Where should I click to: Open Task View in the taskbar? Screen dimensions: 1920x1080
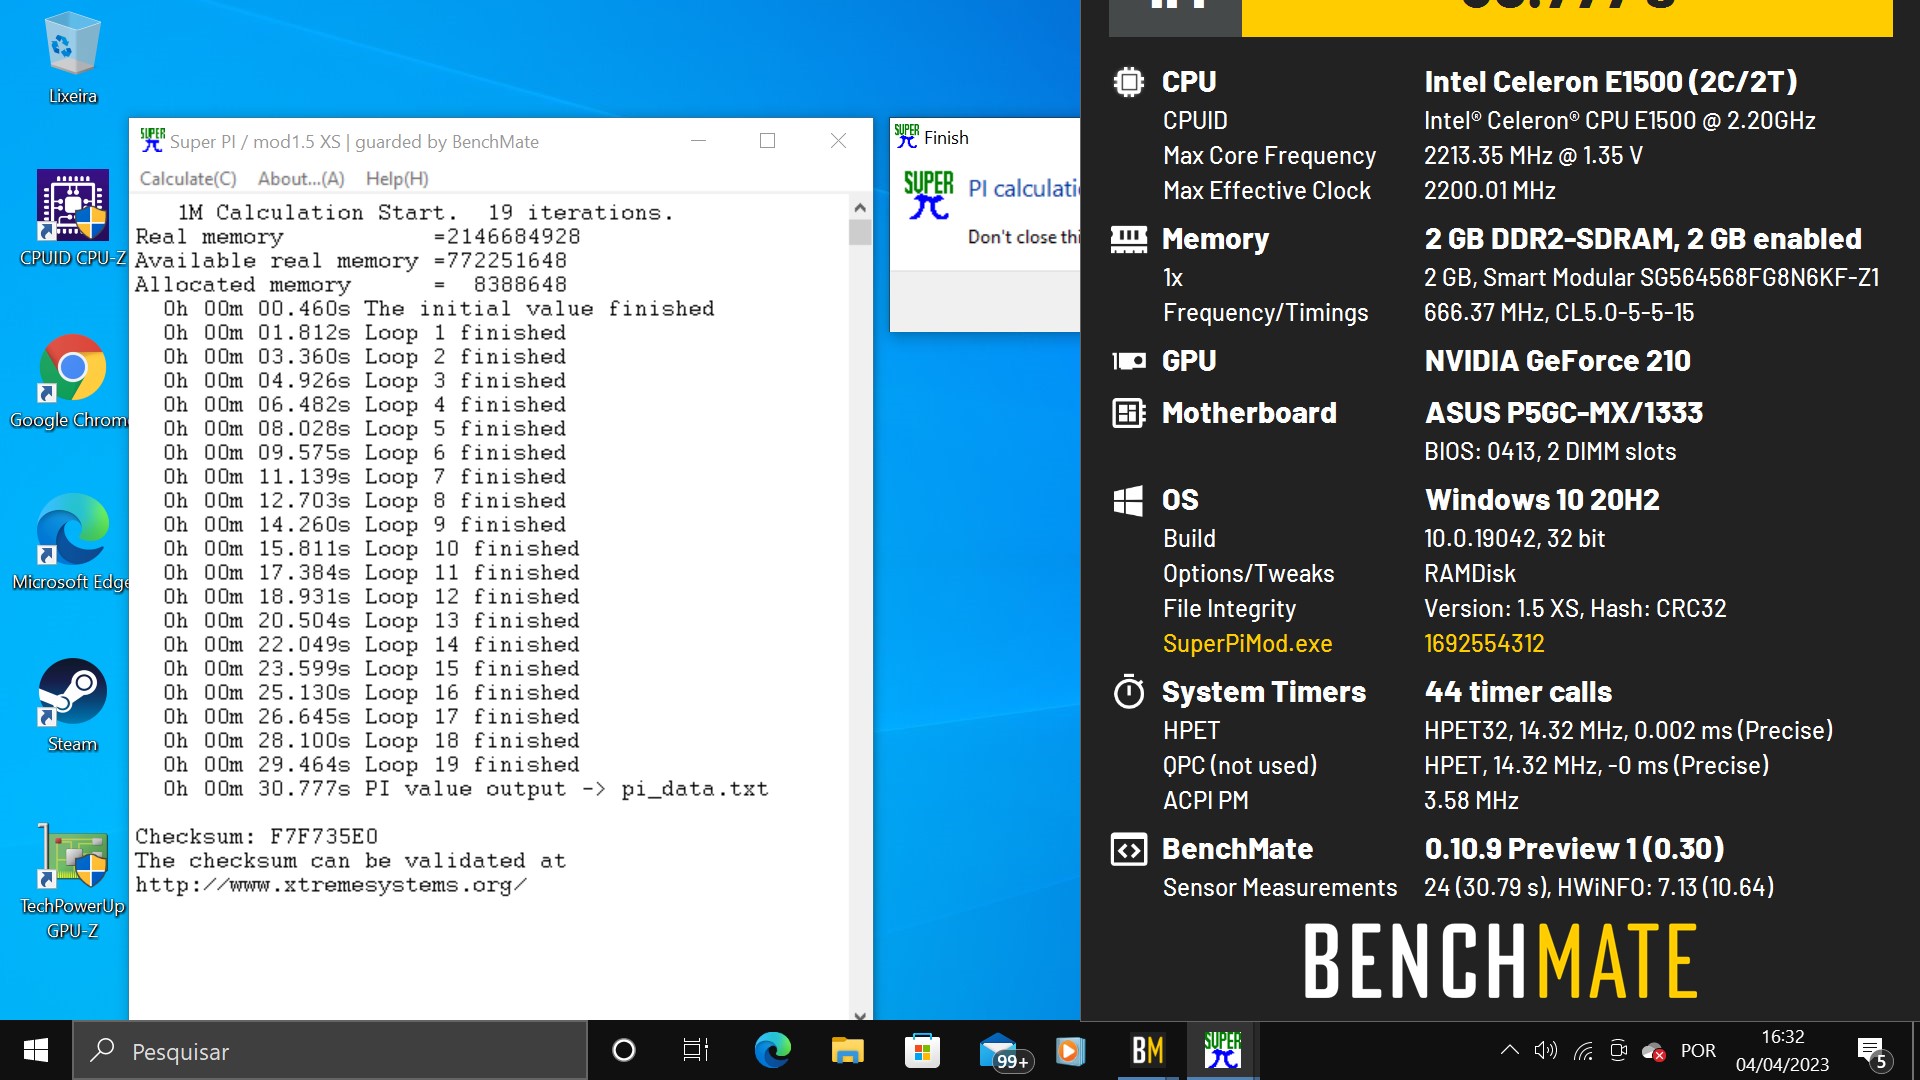(x=695, y=1050)
